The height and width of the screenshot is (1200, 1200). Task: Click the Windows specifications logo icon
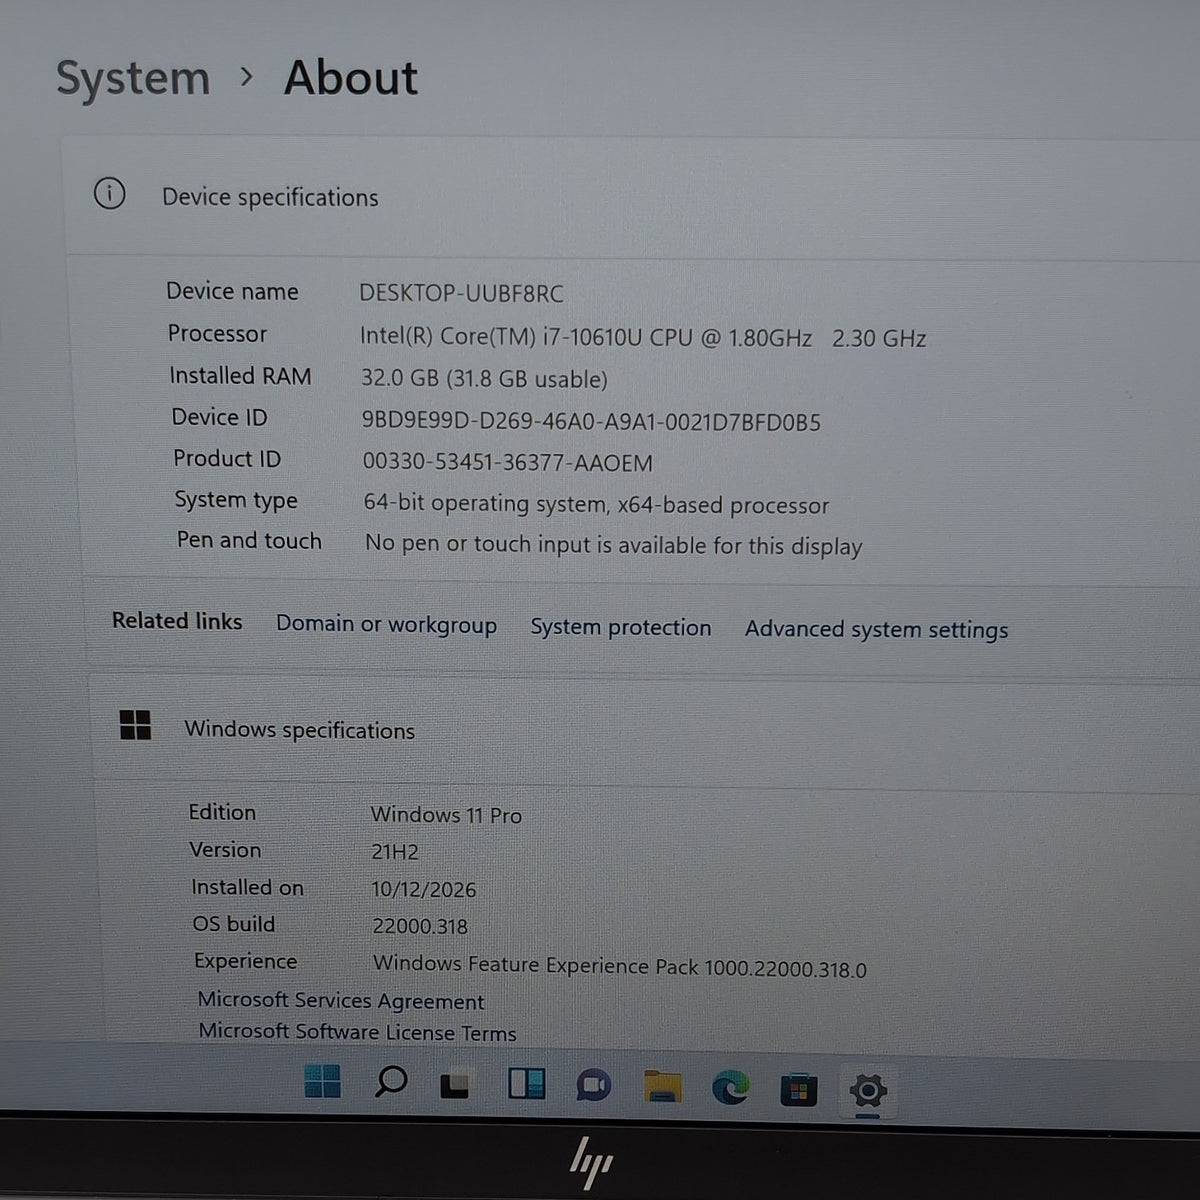135,725
